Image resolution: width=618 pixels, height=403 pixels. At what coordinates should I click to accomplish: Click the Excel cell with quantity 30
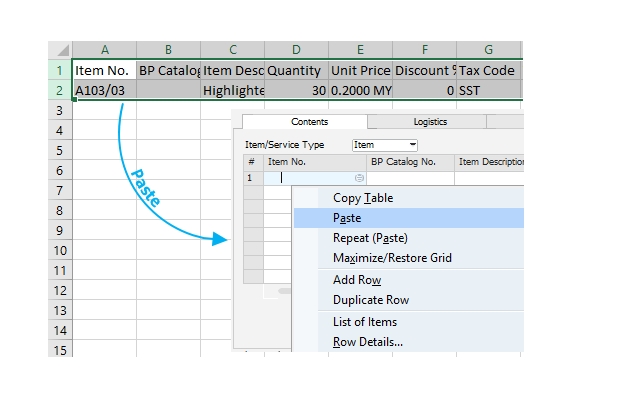[296, 90]
